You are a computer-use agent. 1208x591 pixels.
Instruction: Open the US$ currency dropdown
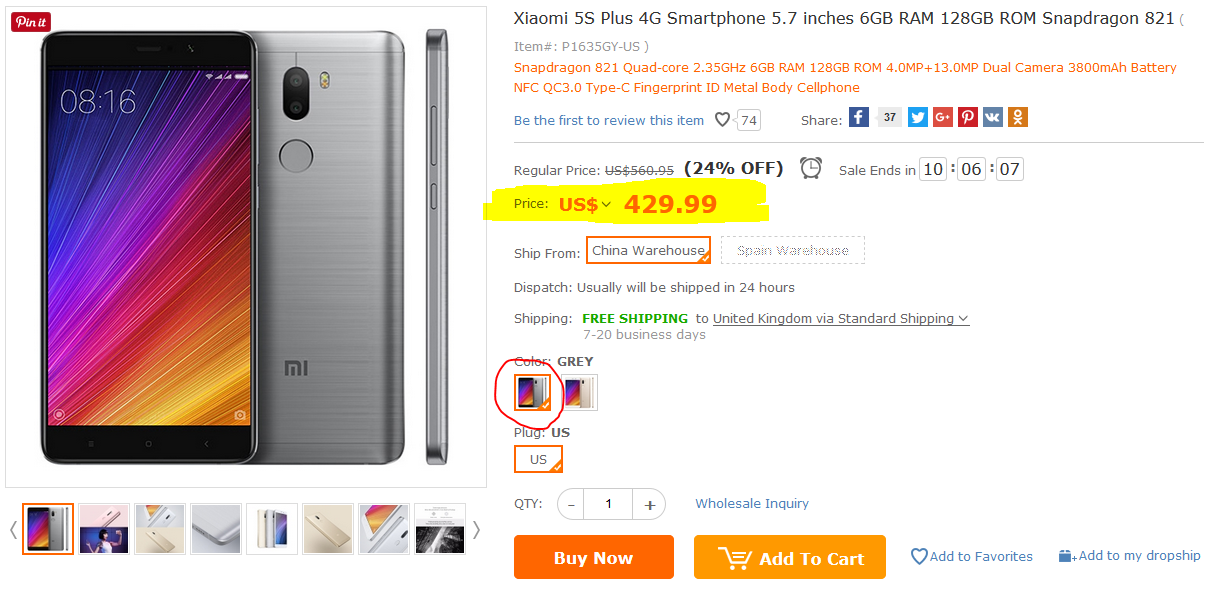585,205
